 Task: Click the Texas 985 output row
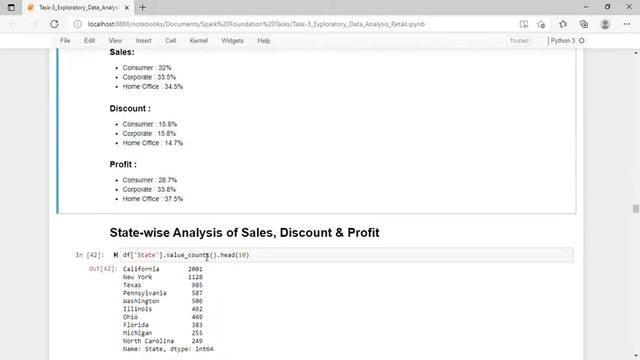tap(162, 285)
